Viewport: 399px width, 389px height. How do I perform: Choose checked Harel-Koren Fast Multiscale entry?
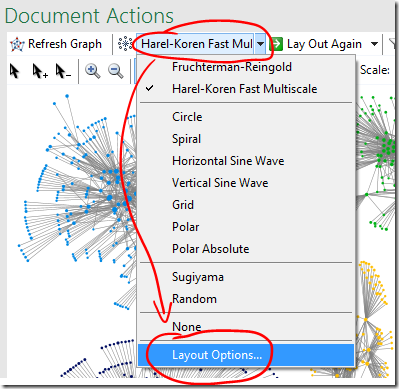click(x=246, y=89)
